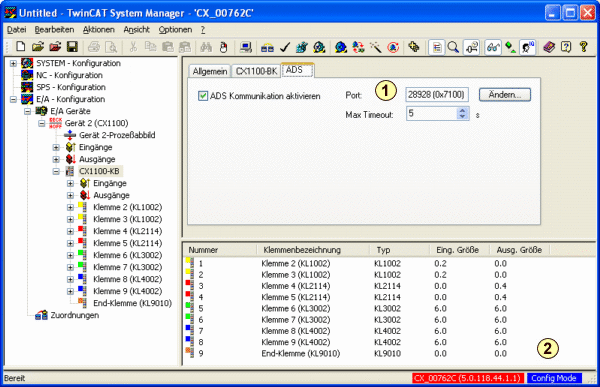Switch to the Allgemein tab

pyautogui.click(x=210, y=71)
